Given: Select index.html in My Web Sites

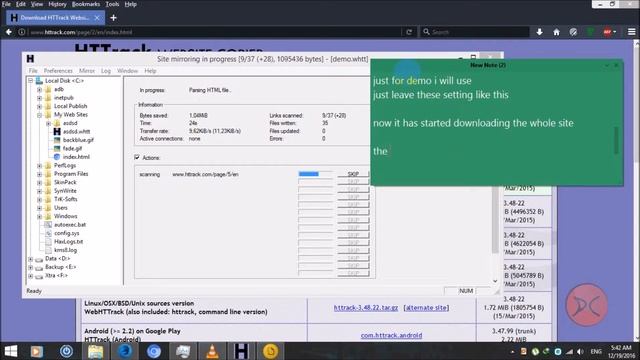Looking at the screenshot, I should (x=76, y=157).
